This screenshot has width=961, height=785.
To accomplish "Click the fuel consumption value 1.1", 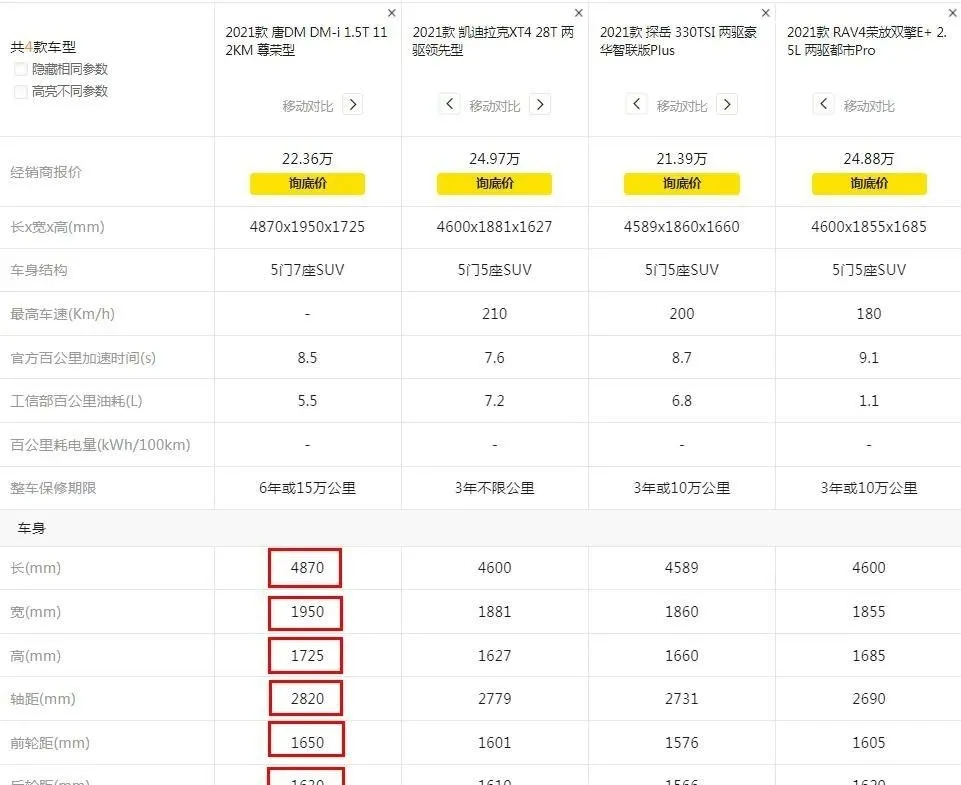I will tap(869, 401).
